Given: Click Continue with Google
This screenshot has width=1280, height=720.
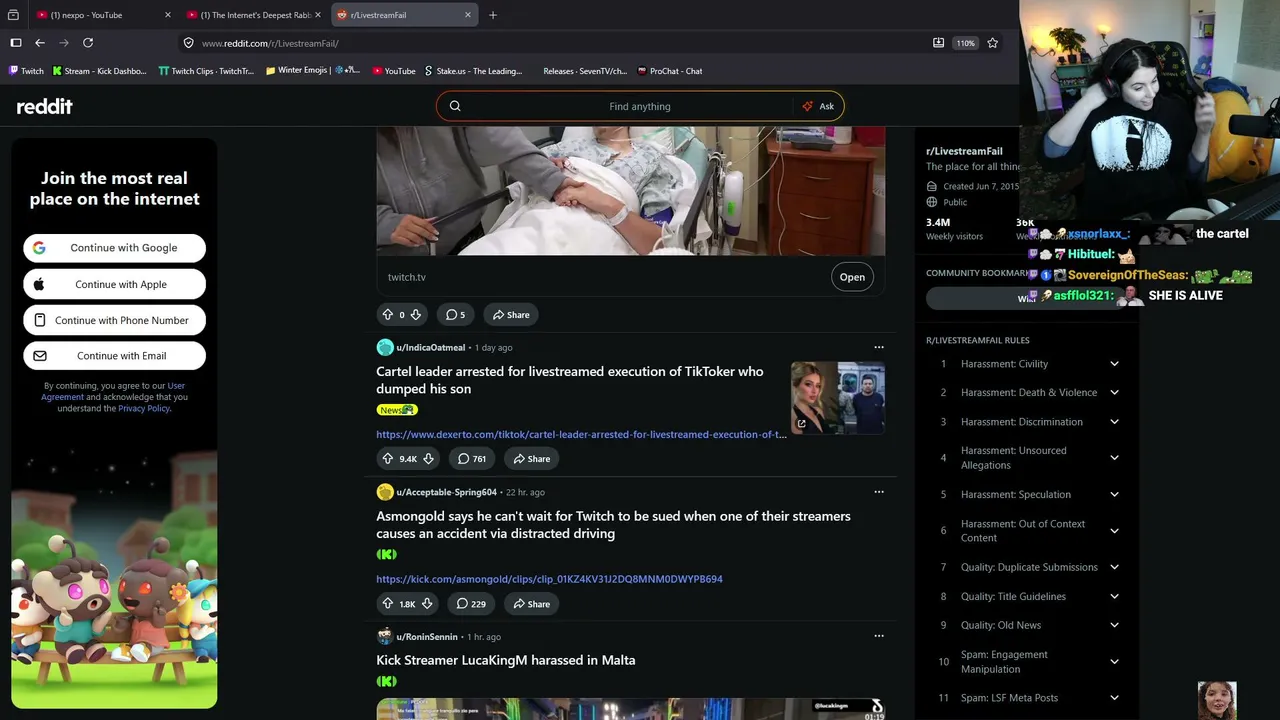Looking at the screenshot, I should pyautogui.click(x=115, y=248).
